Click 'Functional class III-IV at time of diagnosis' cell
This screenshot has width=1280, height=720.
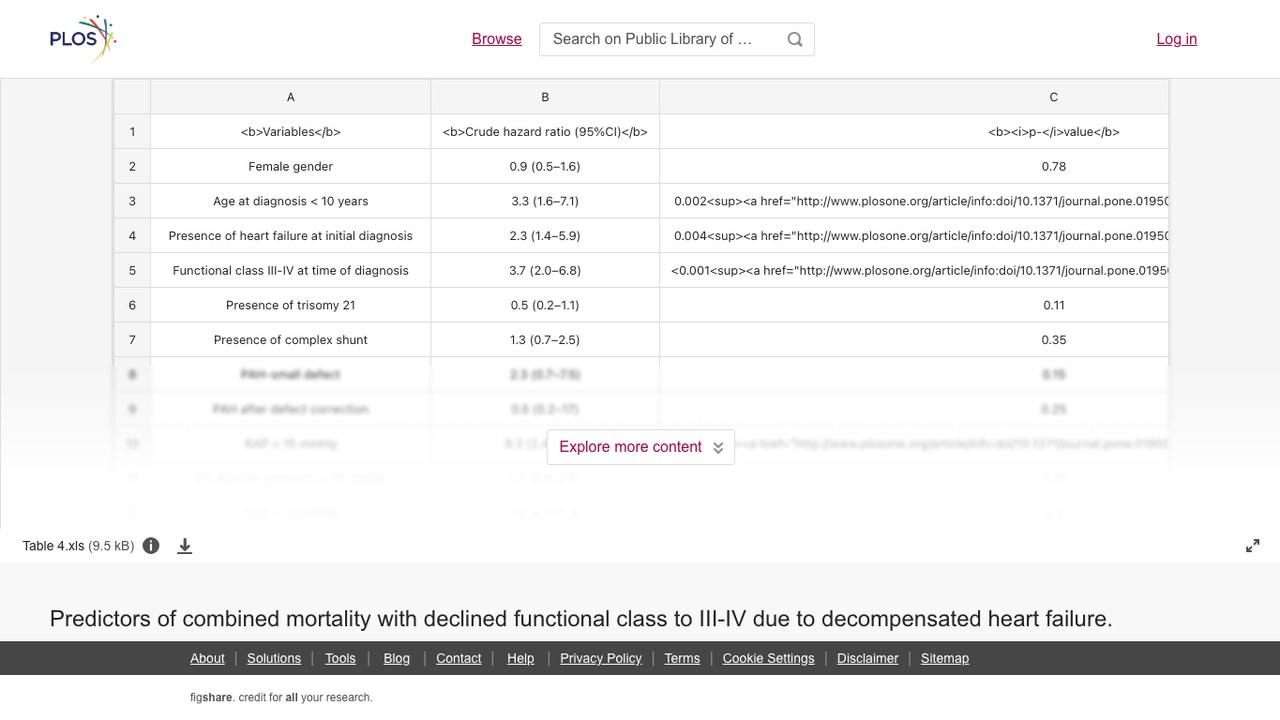[291, 270]
